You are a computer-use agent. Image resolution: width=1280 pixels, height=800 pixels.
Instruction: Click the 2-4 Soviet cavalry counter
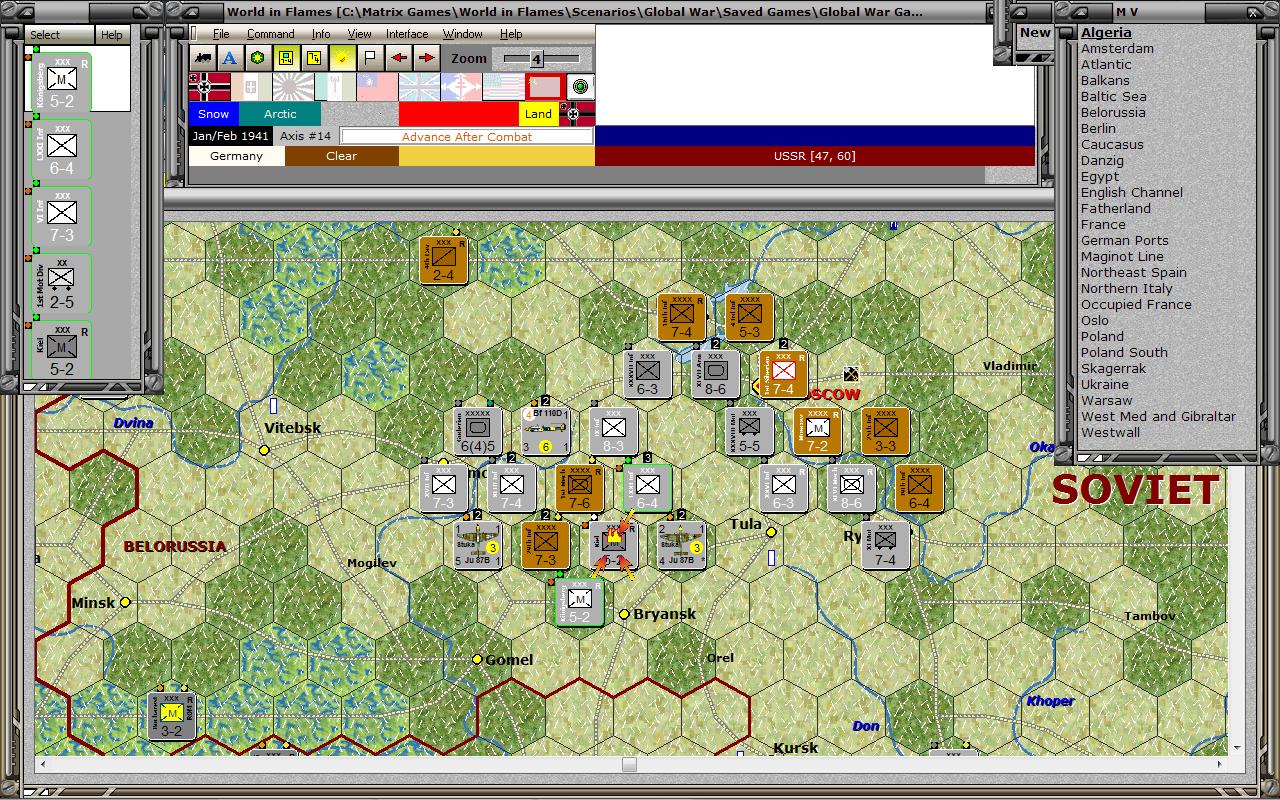(443, 260)
